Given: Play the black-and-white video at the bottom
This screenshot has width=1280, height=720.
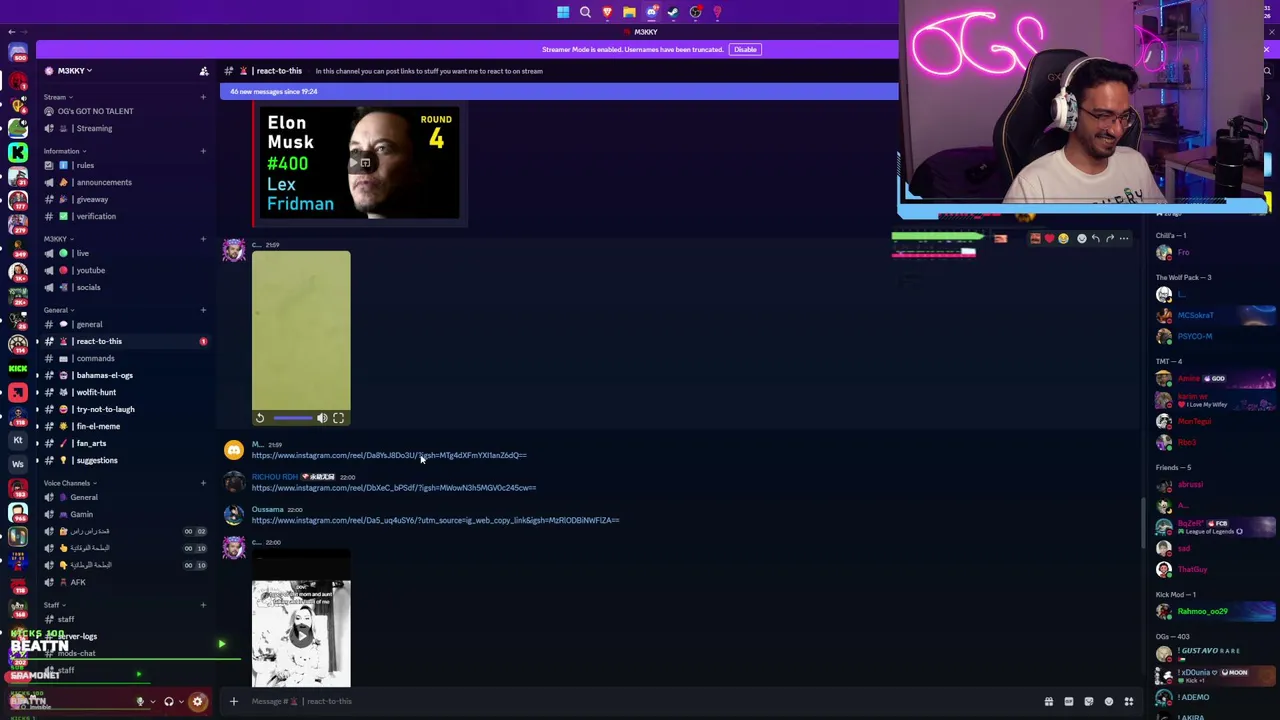Looking at the screenshot, I should tap(301, 634).
